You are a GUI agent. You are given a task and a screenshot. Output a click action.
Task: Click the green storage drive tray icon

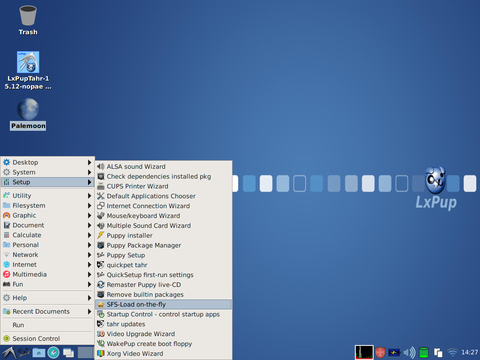[x=423, y=352]
